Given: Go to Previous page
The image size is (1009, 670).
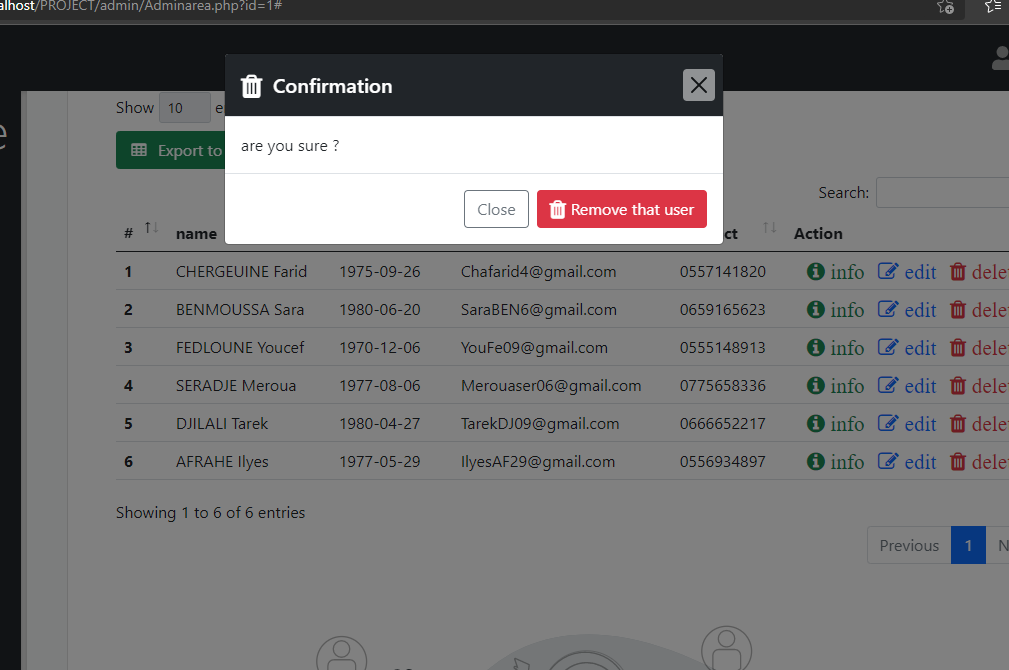Looking at the screenshot, I should pyautogui.click(x=909, y=545).
